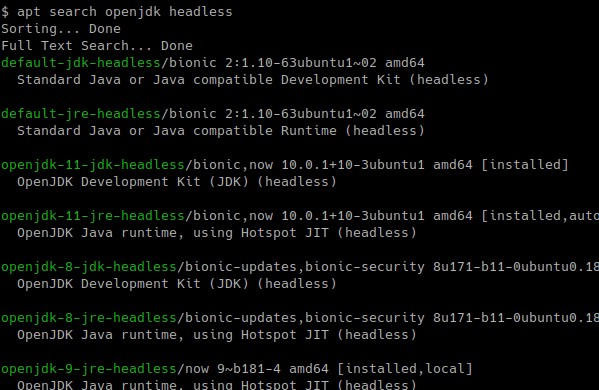This screenshot has height=390, width=599.
Task: Select the openjdk-8-jre-headless package name
Action: tap(89, 318)
